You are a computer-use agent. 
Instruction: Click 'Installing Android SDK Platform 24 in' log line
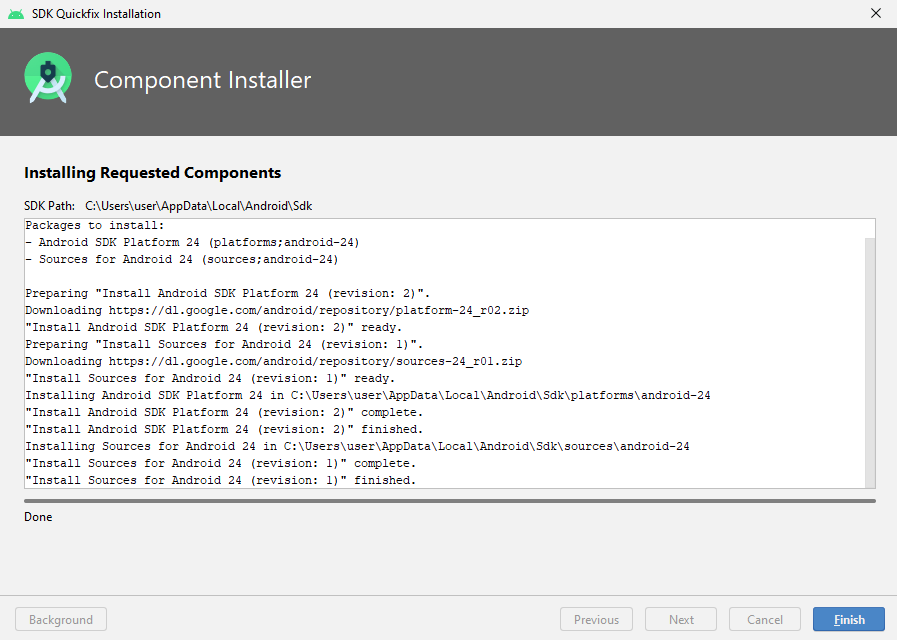[x=368, y=395]
